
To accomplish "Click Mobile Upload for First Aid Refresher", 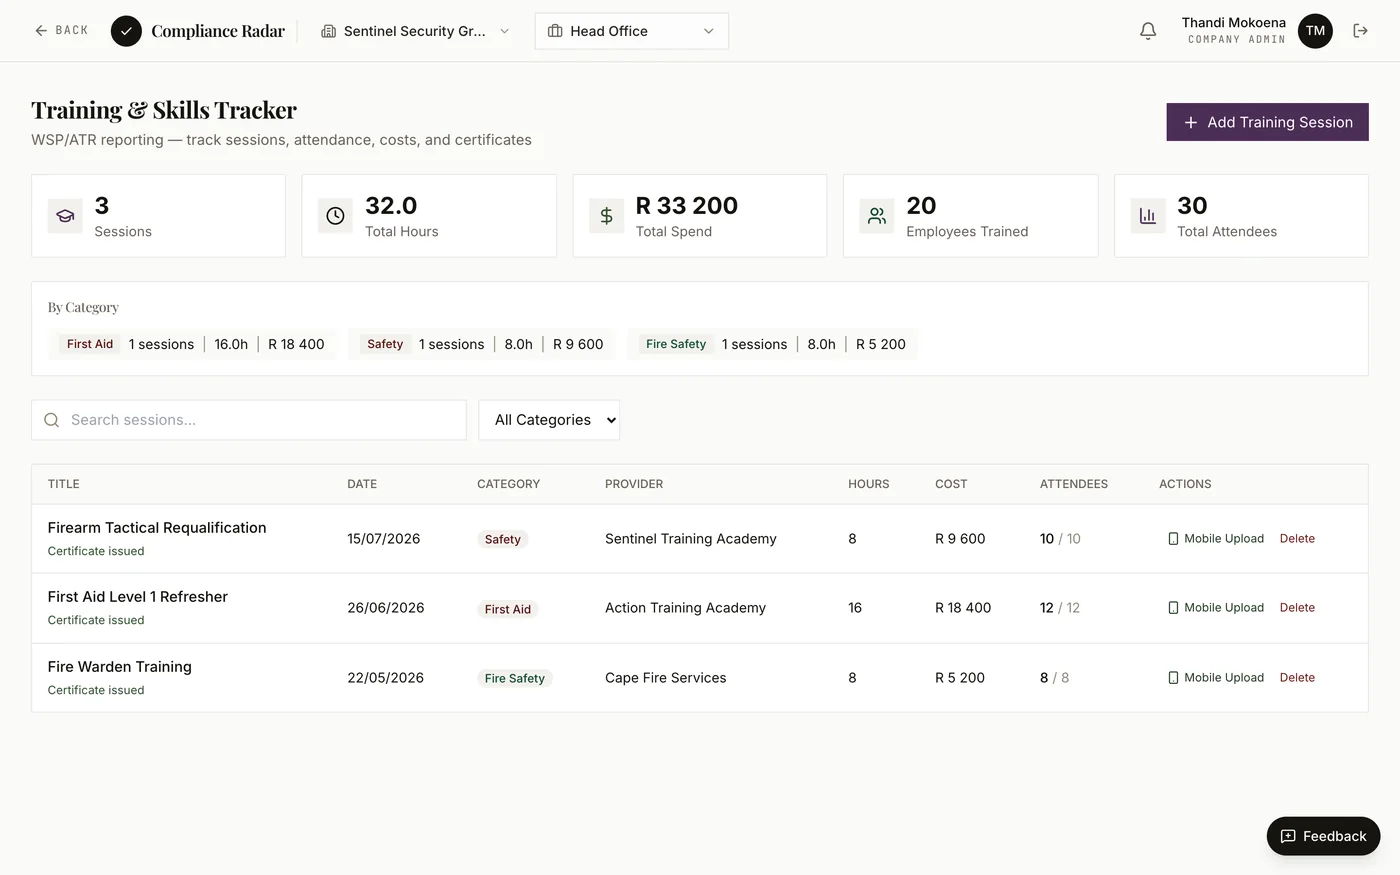I will point(1216,608).
